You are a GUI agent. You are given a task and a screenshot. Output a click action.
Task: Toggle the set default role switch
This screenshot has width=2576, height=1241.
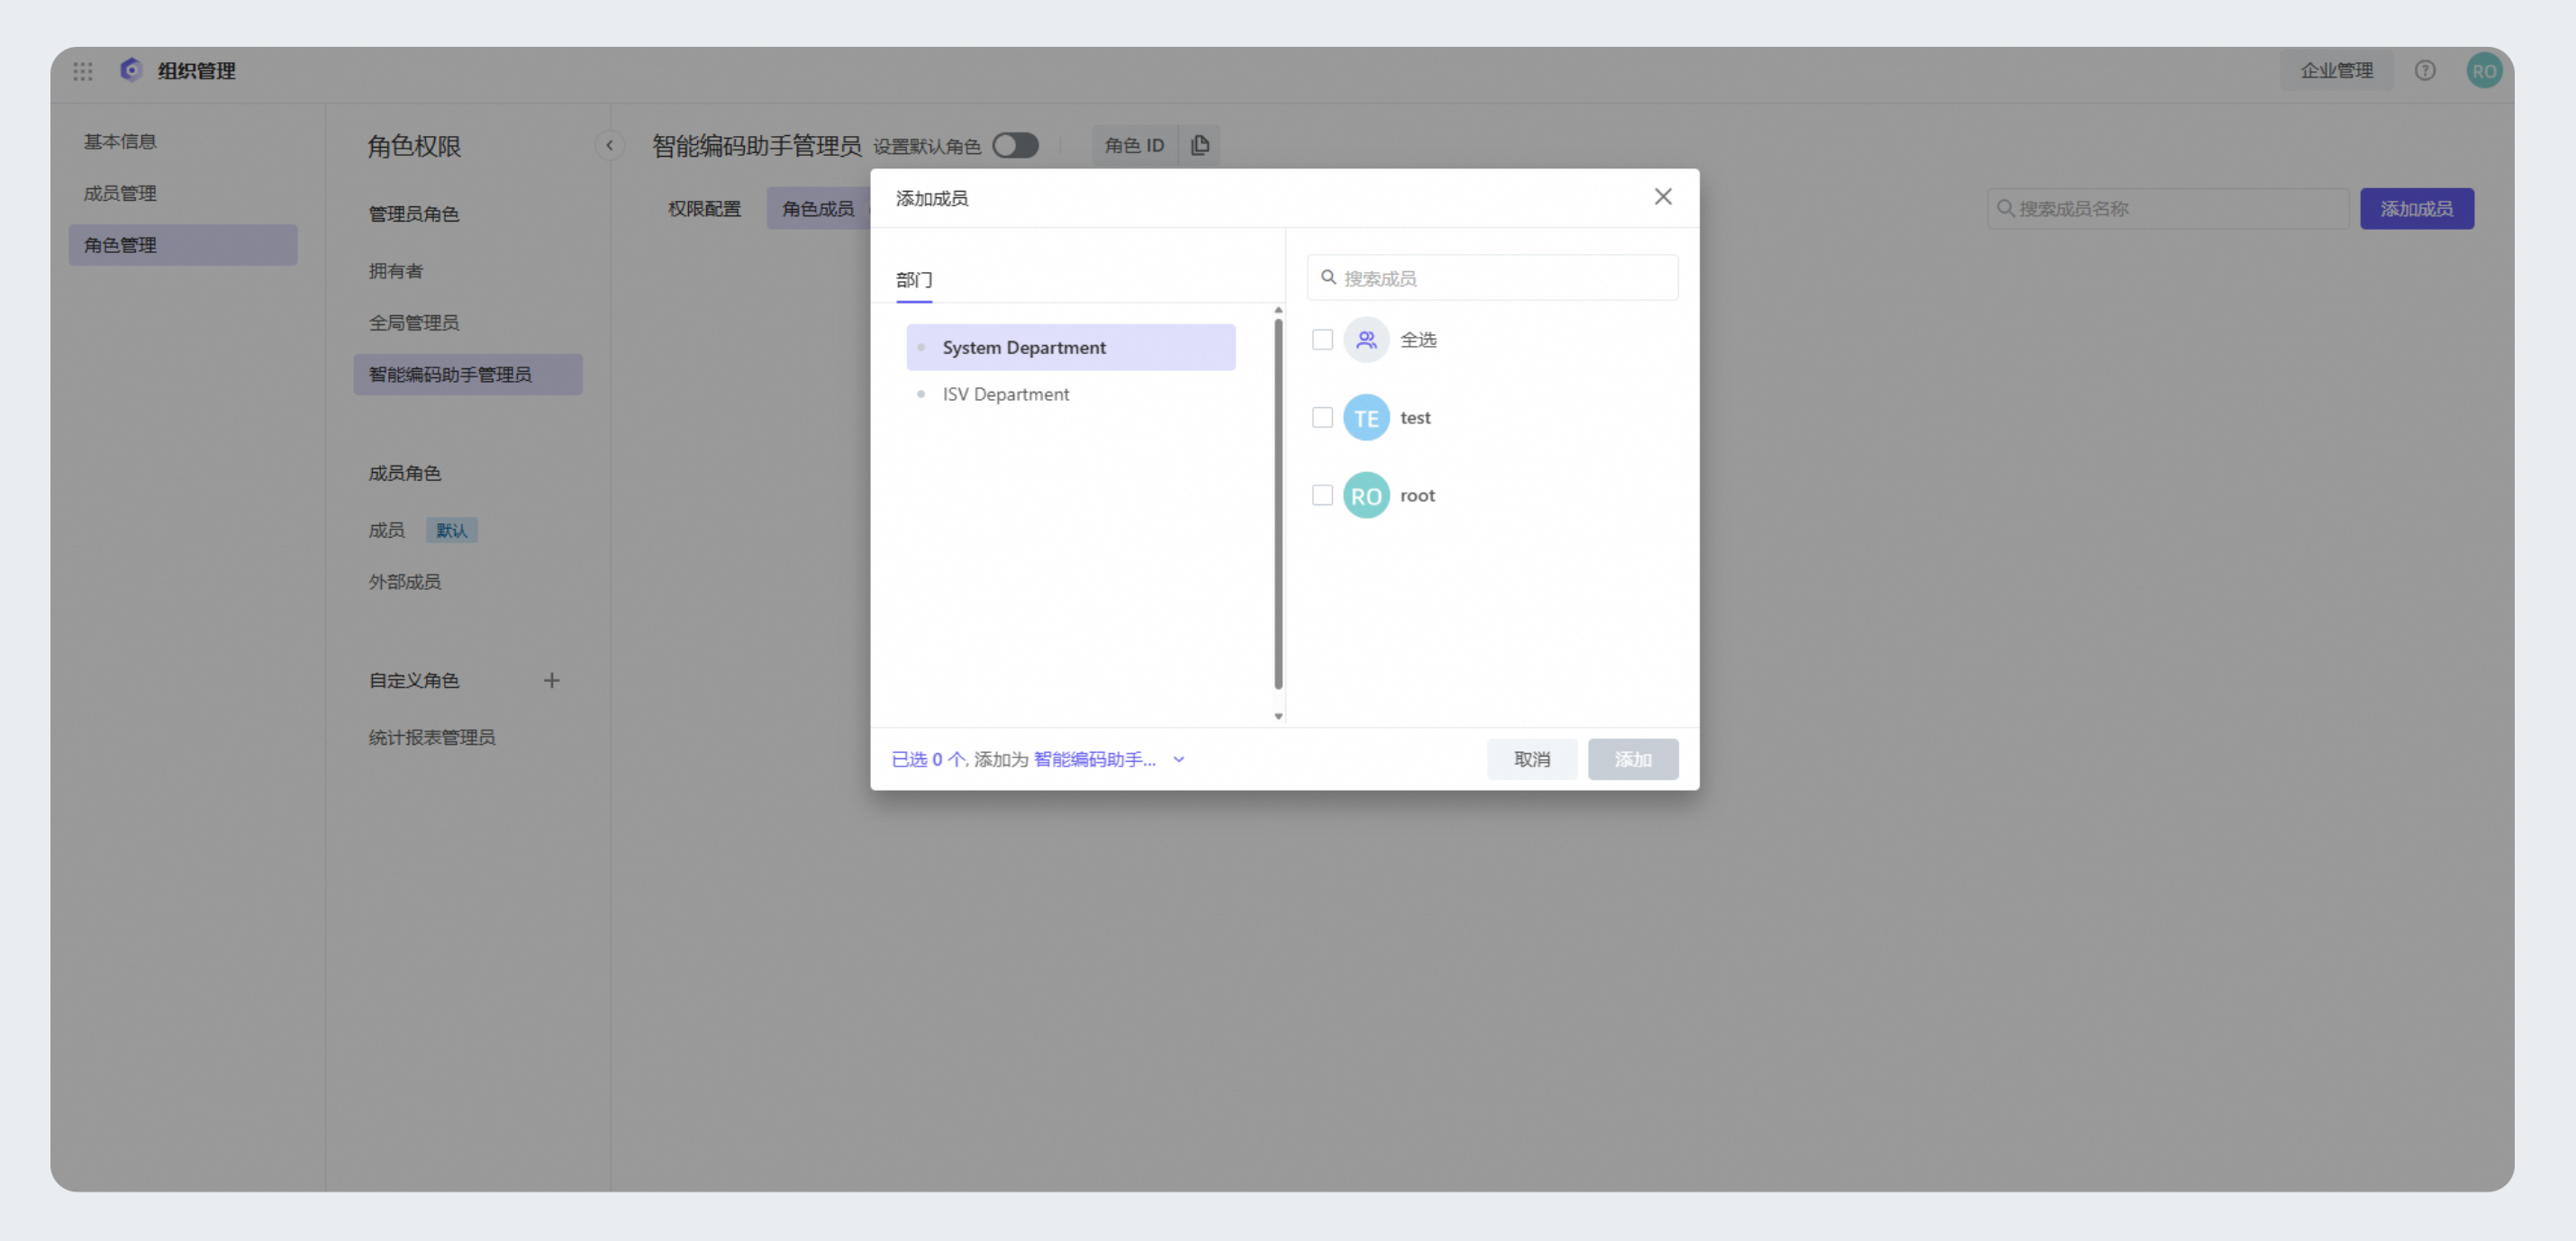[x=1015, y=146]
